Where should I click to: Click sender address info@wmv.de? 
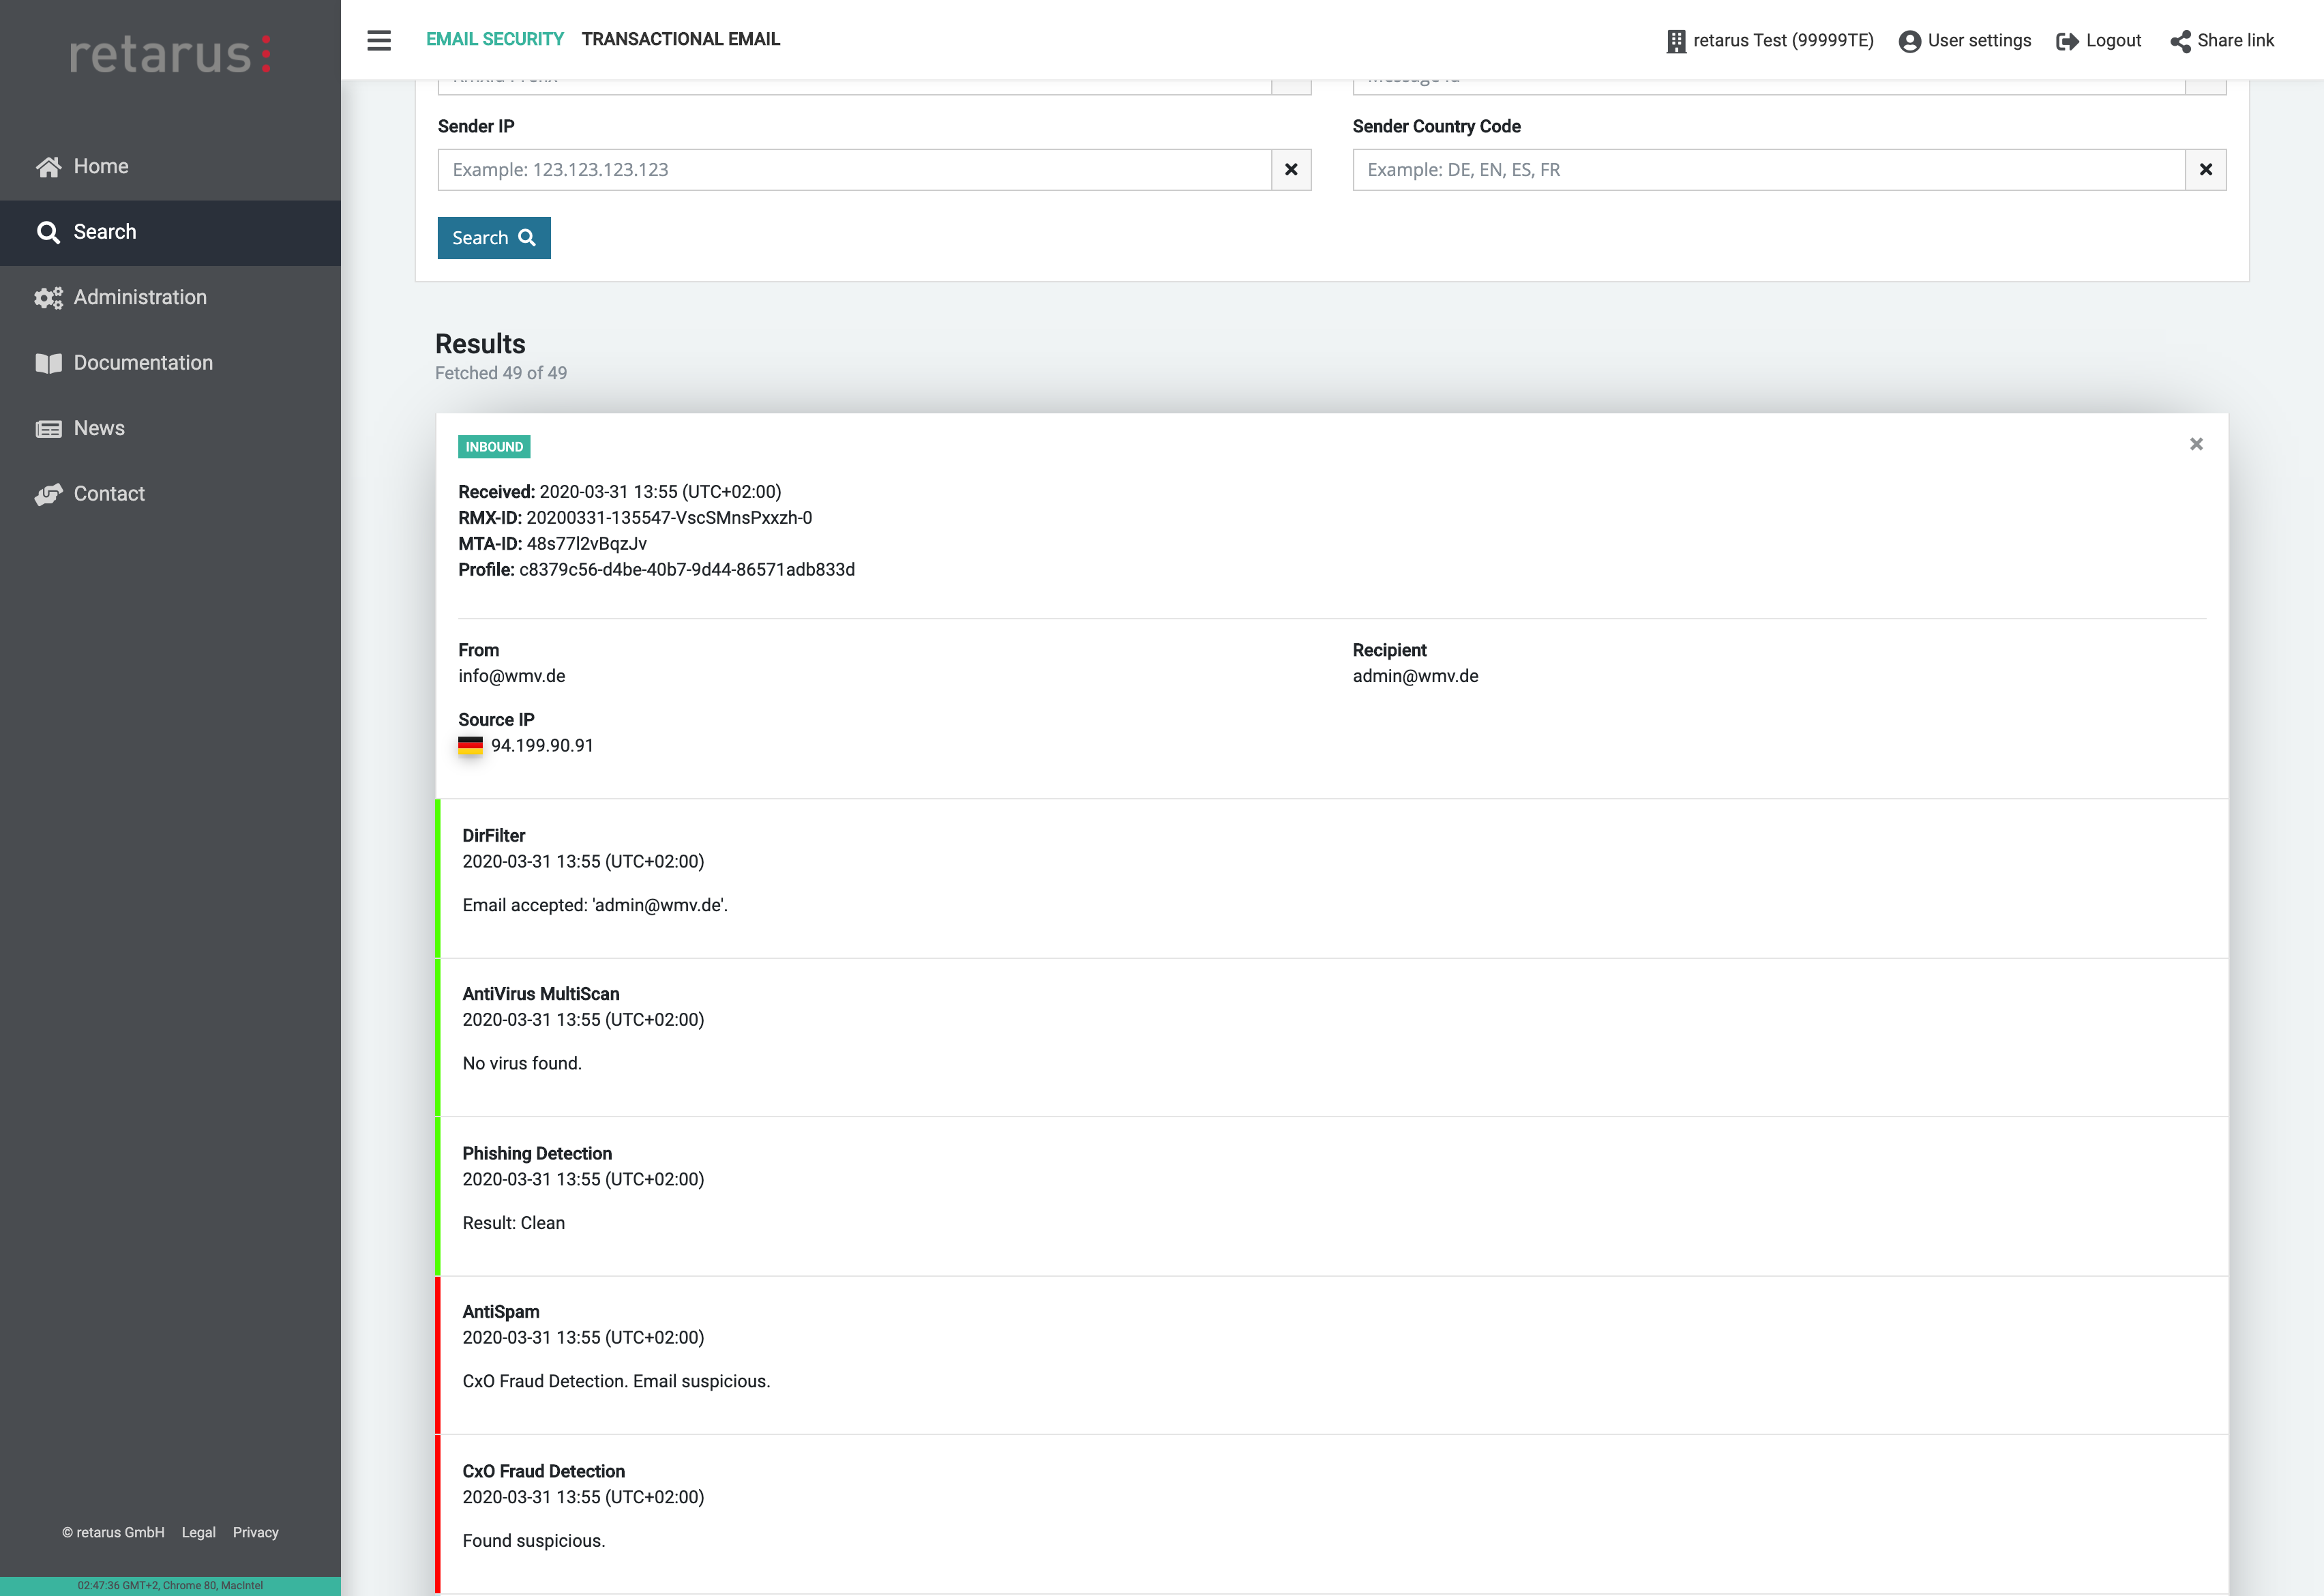(512, 676)
